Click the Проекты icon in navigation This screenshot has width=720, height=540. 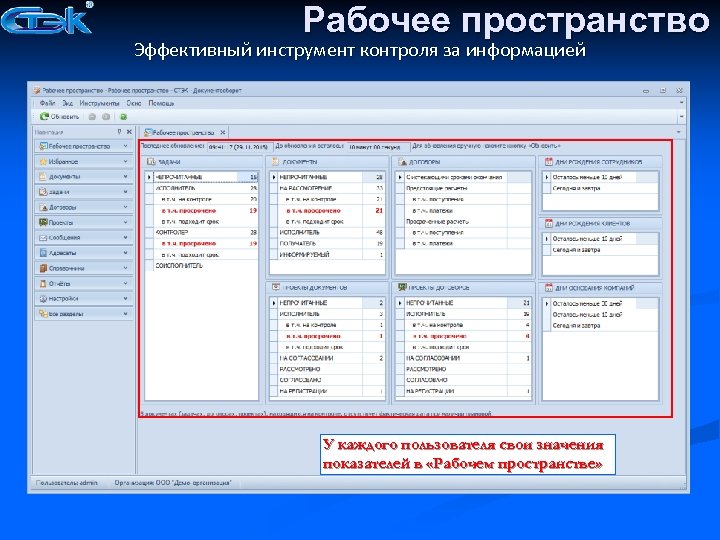click(x=43, y=223)
